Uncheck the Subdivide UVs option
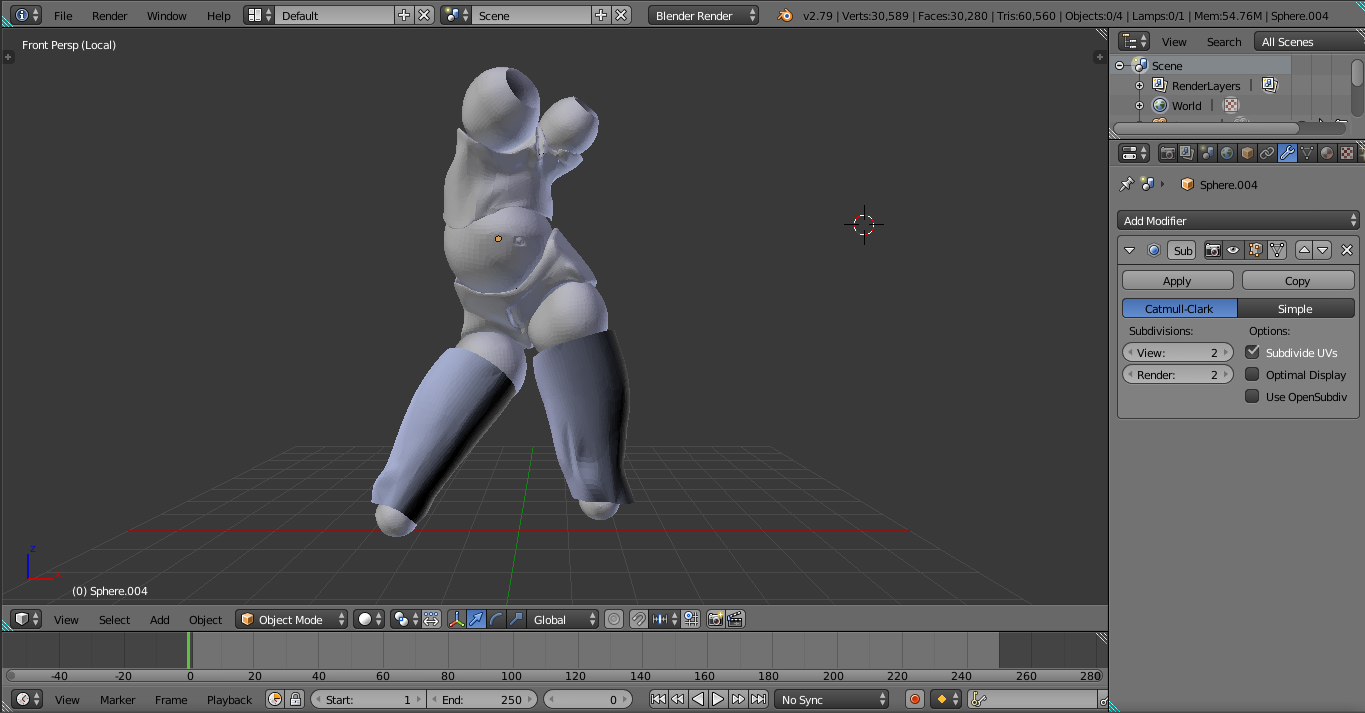The image size is (1365, 713). tap(1252, 352)
